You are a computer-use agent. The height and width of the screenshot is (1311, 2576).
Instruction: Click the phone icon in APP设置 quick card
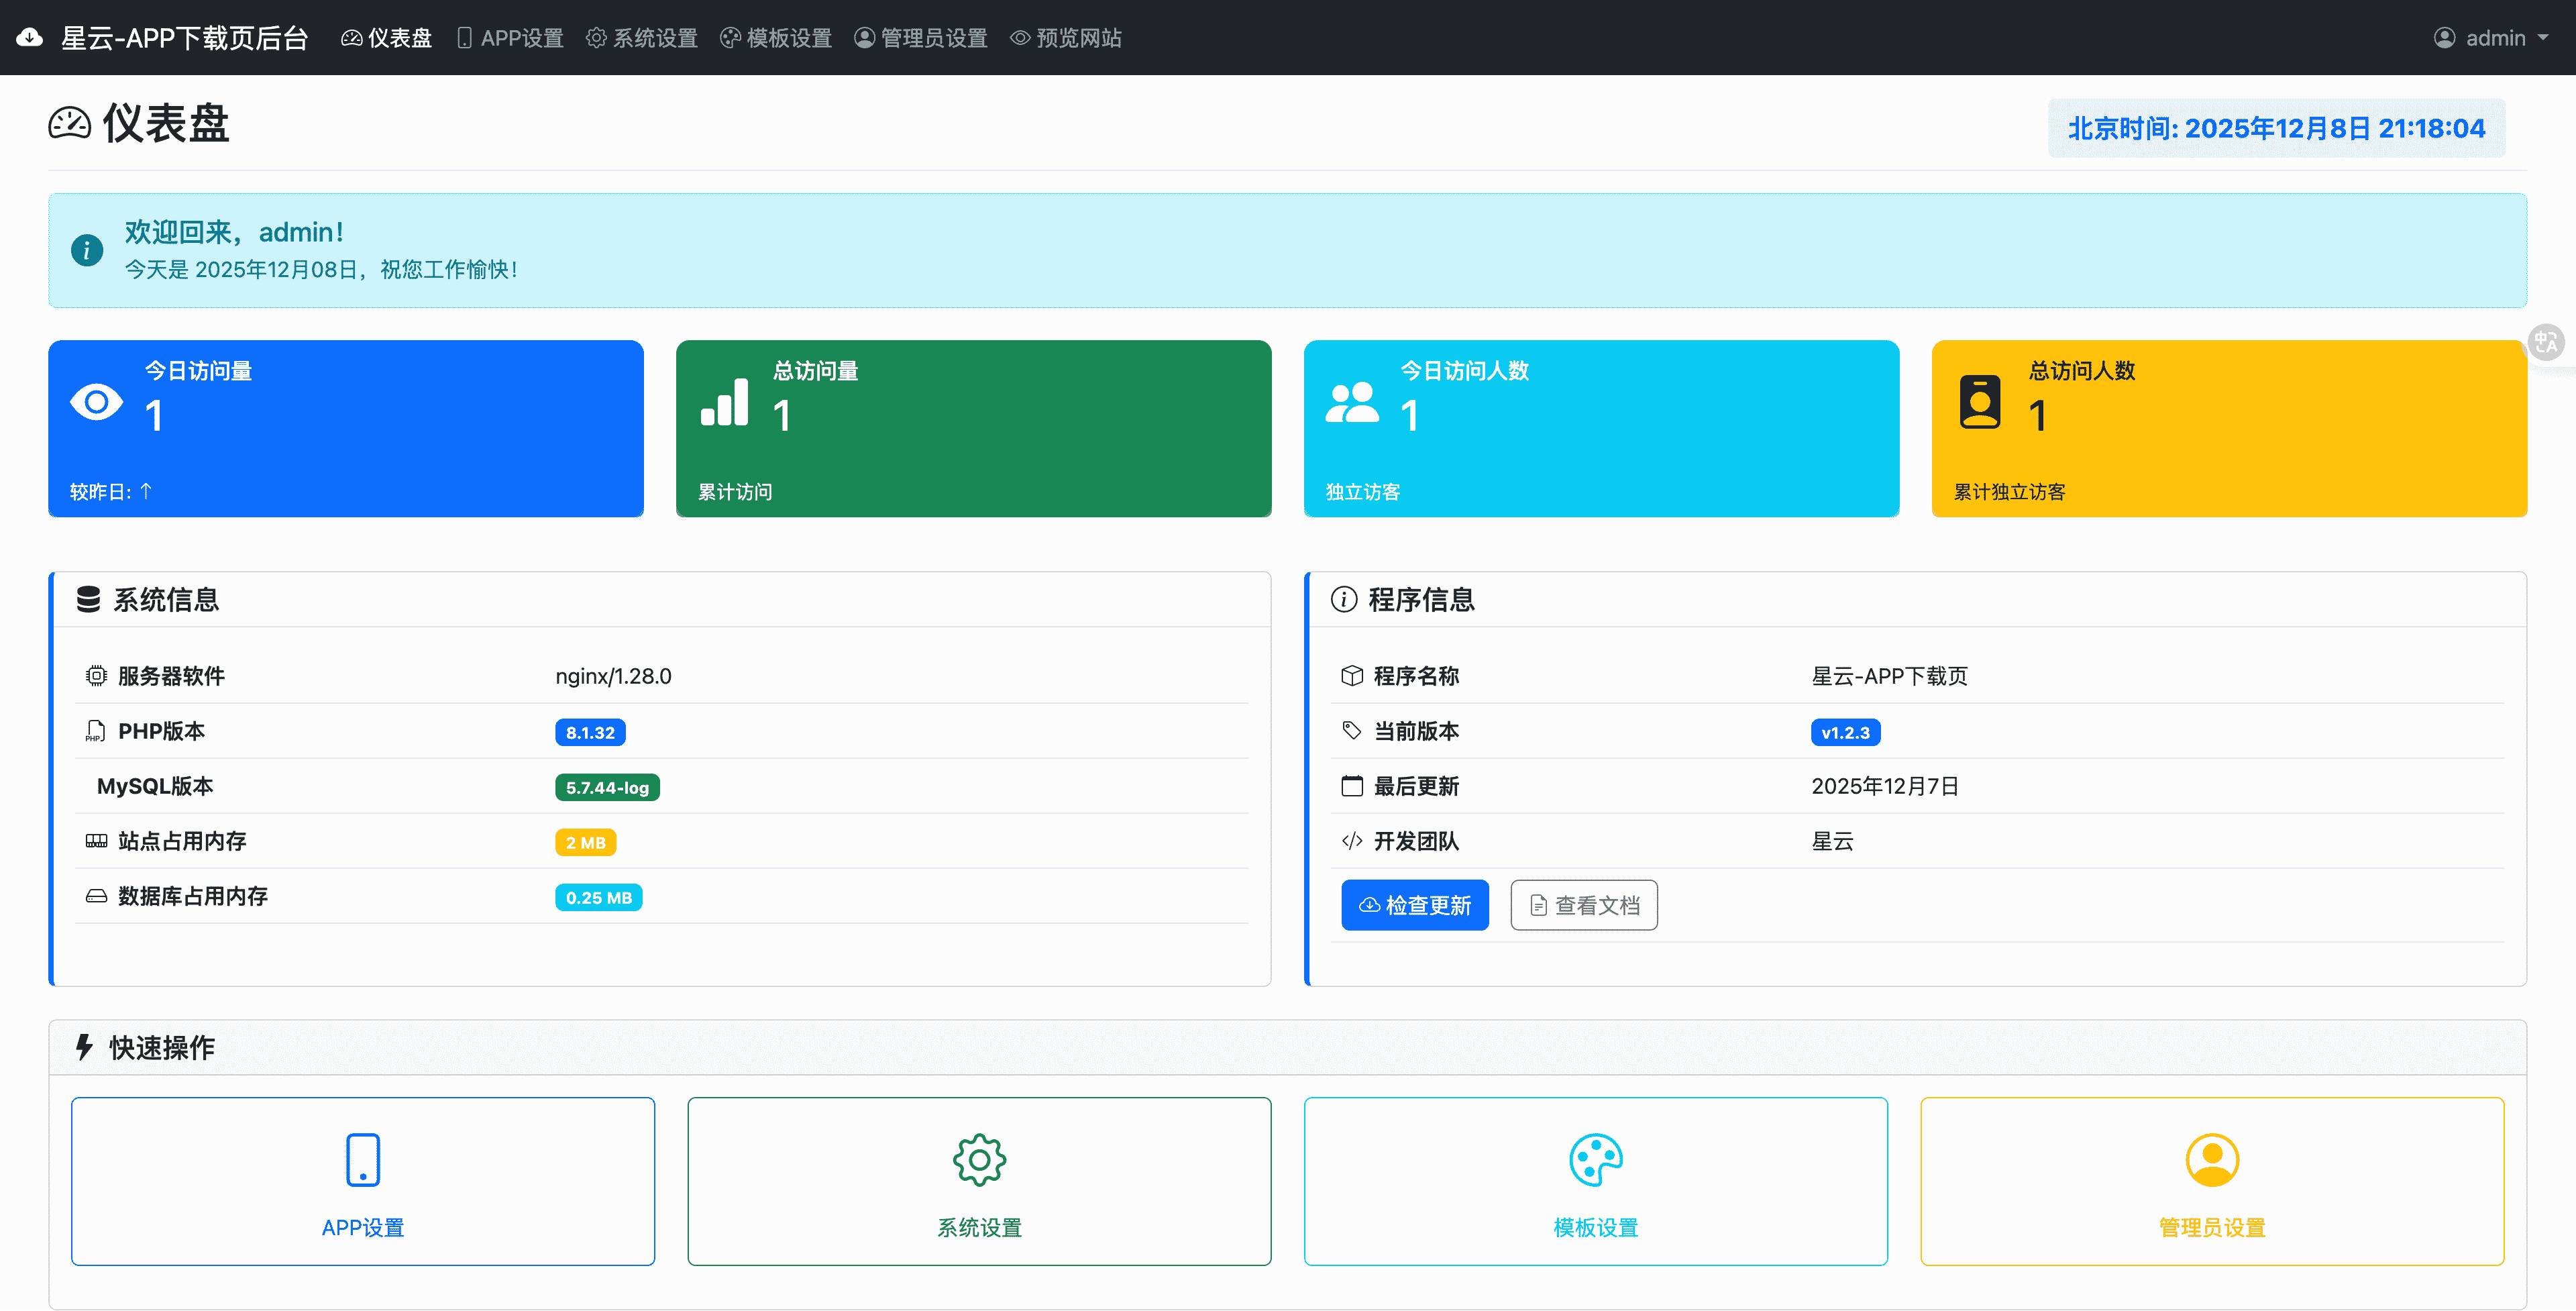[363, 1160]
